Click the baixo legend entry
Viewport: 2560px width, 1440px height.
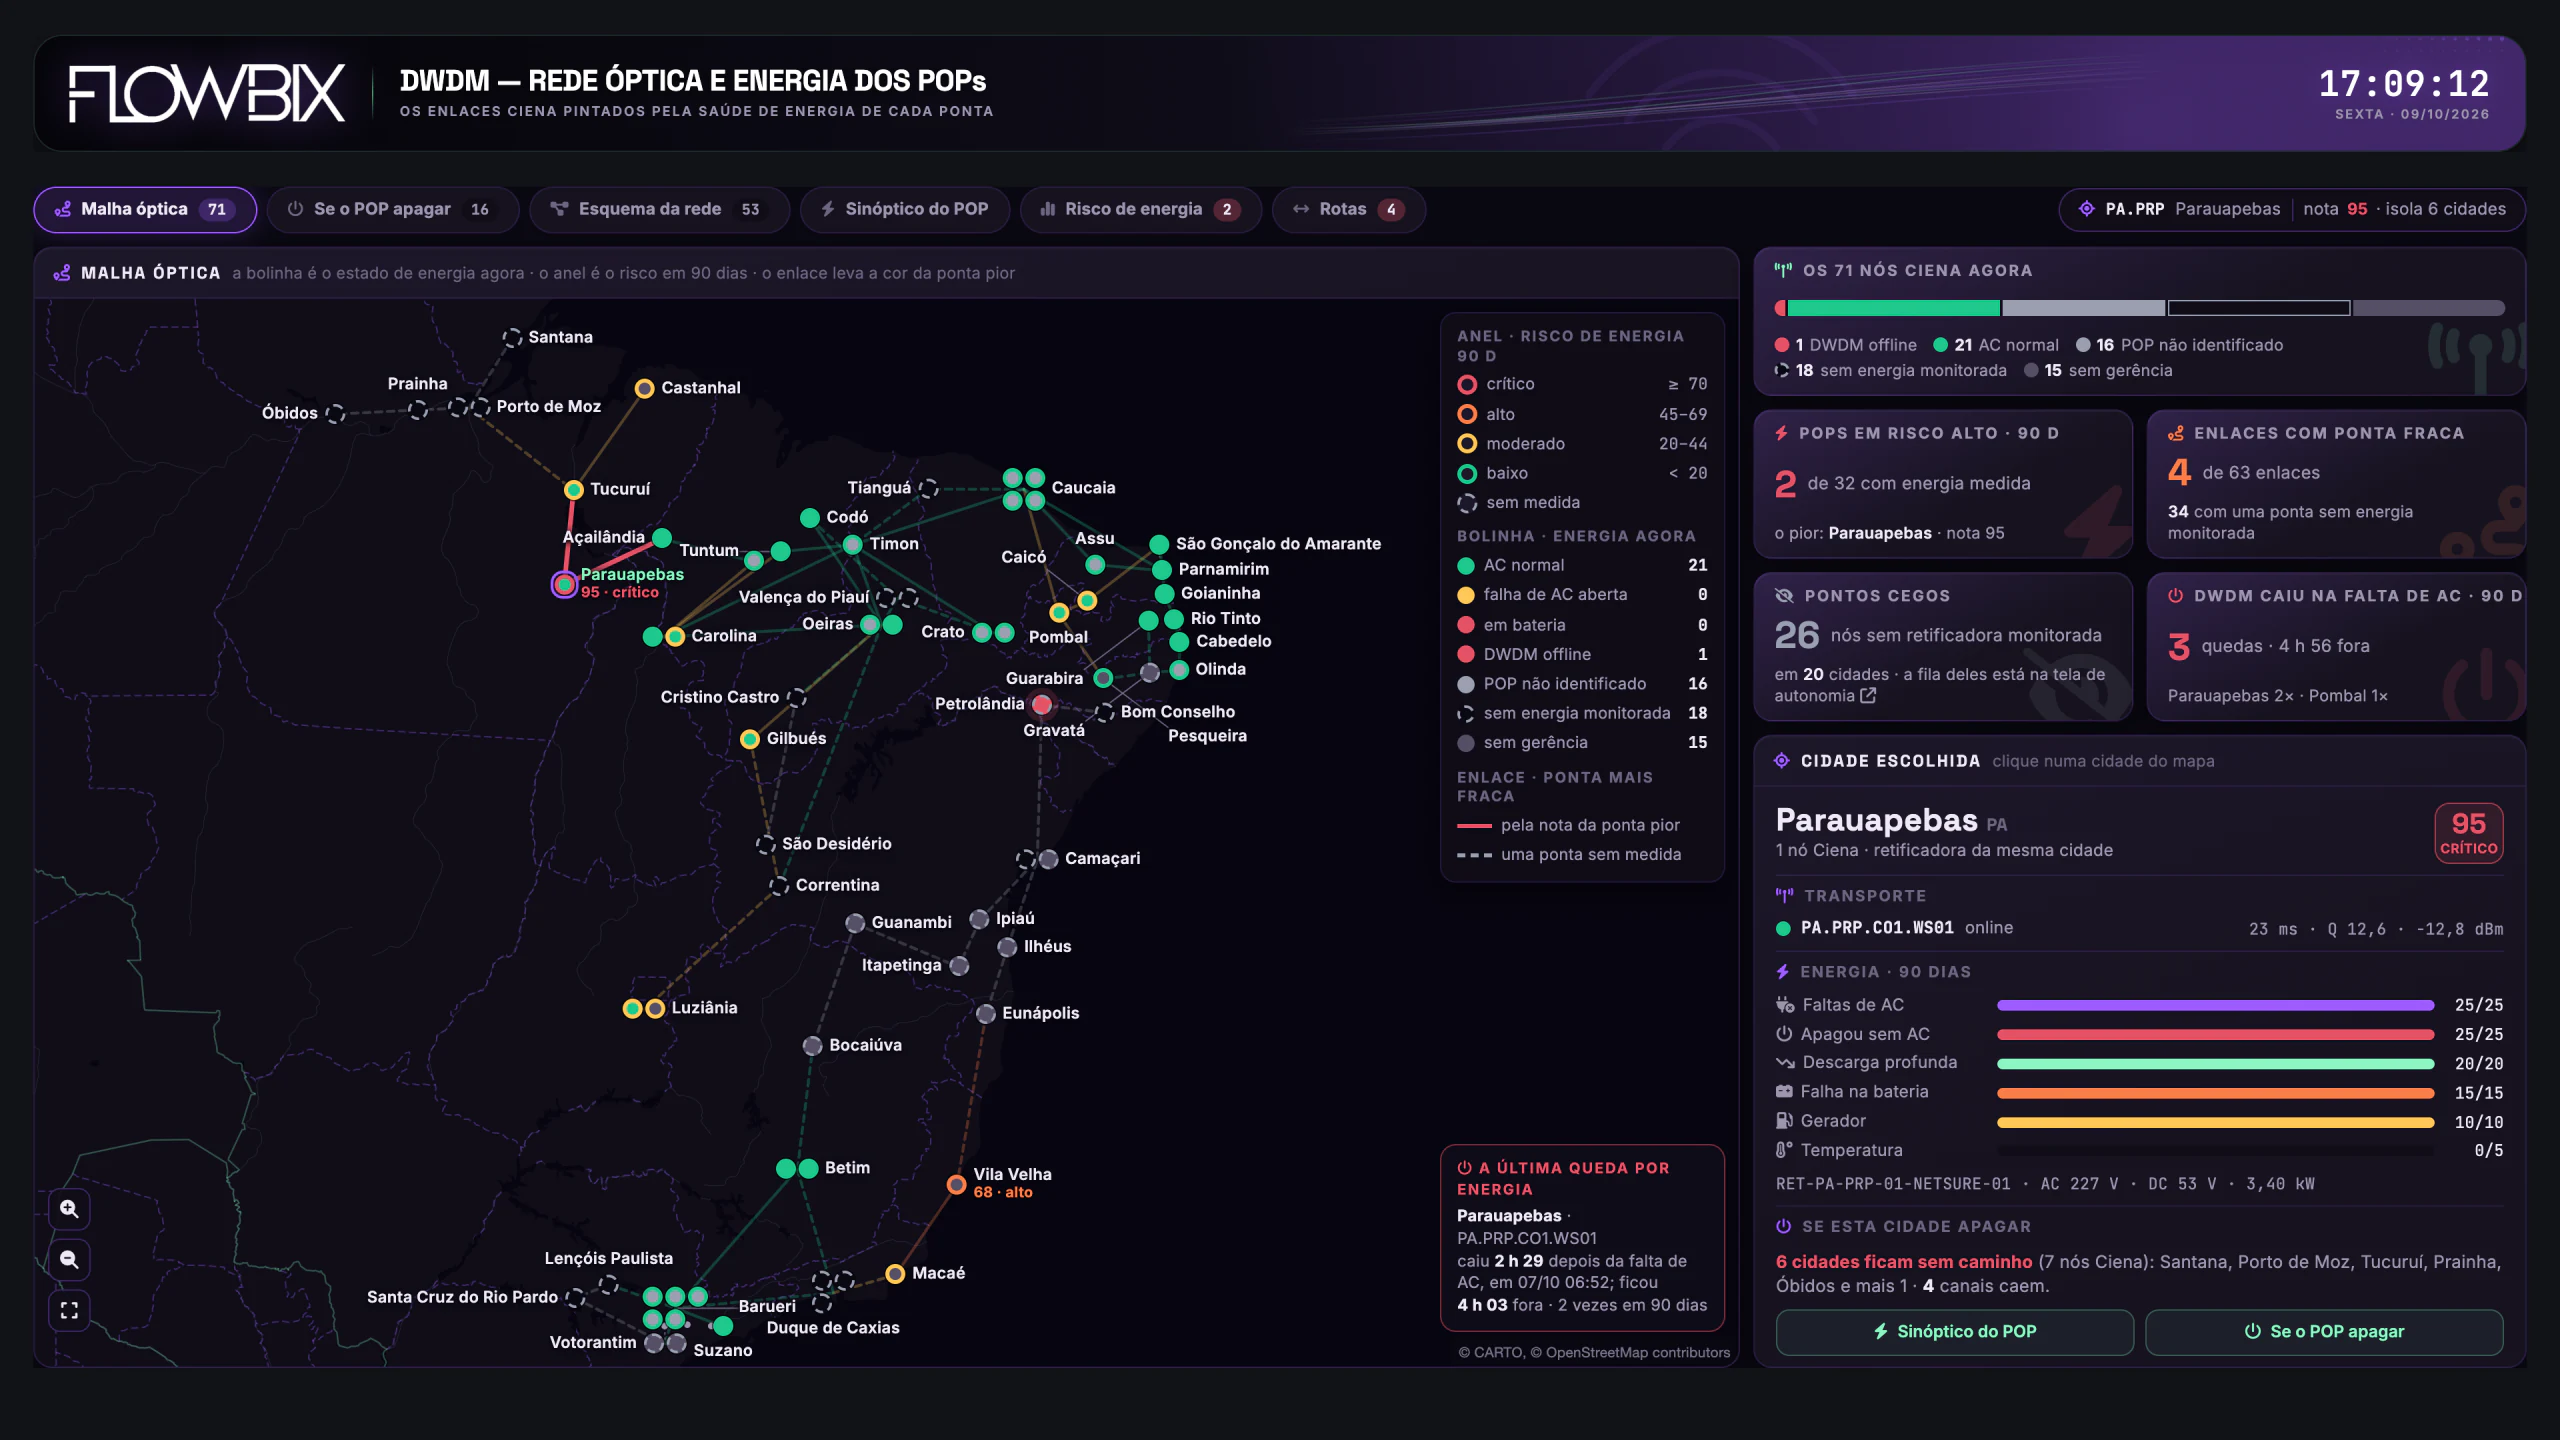click(1582, 473)
